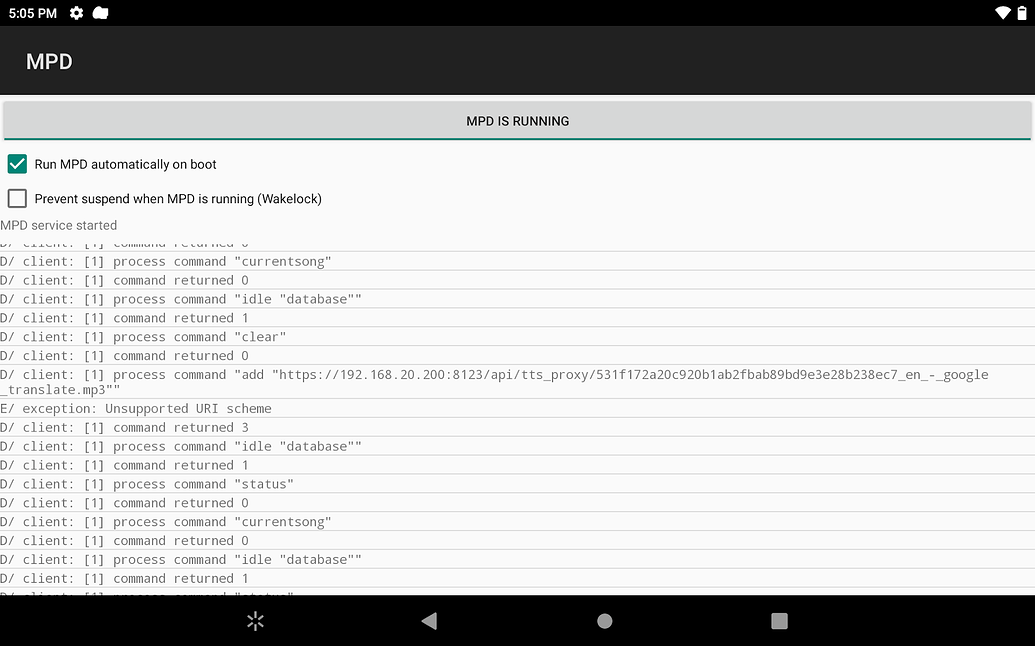
Task: Tap the settings gear icon in status bar
Action: point(75,13)
